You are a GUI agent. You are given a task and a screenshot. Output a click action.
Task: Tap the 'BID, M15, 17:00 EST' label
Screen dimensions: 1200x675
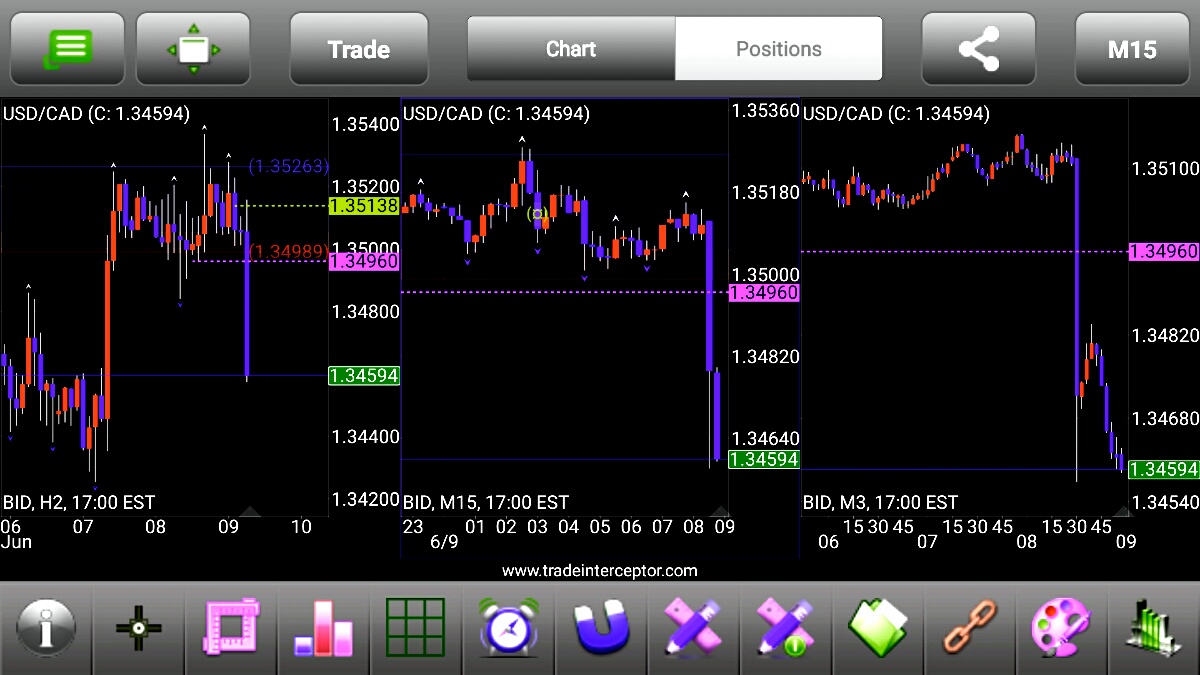pos(485,502)
